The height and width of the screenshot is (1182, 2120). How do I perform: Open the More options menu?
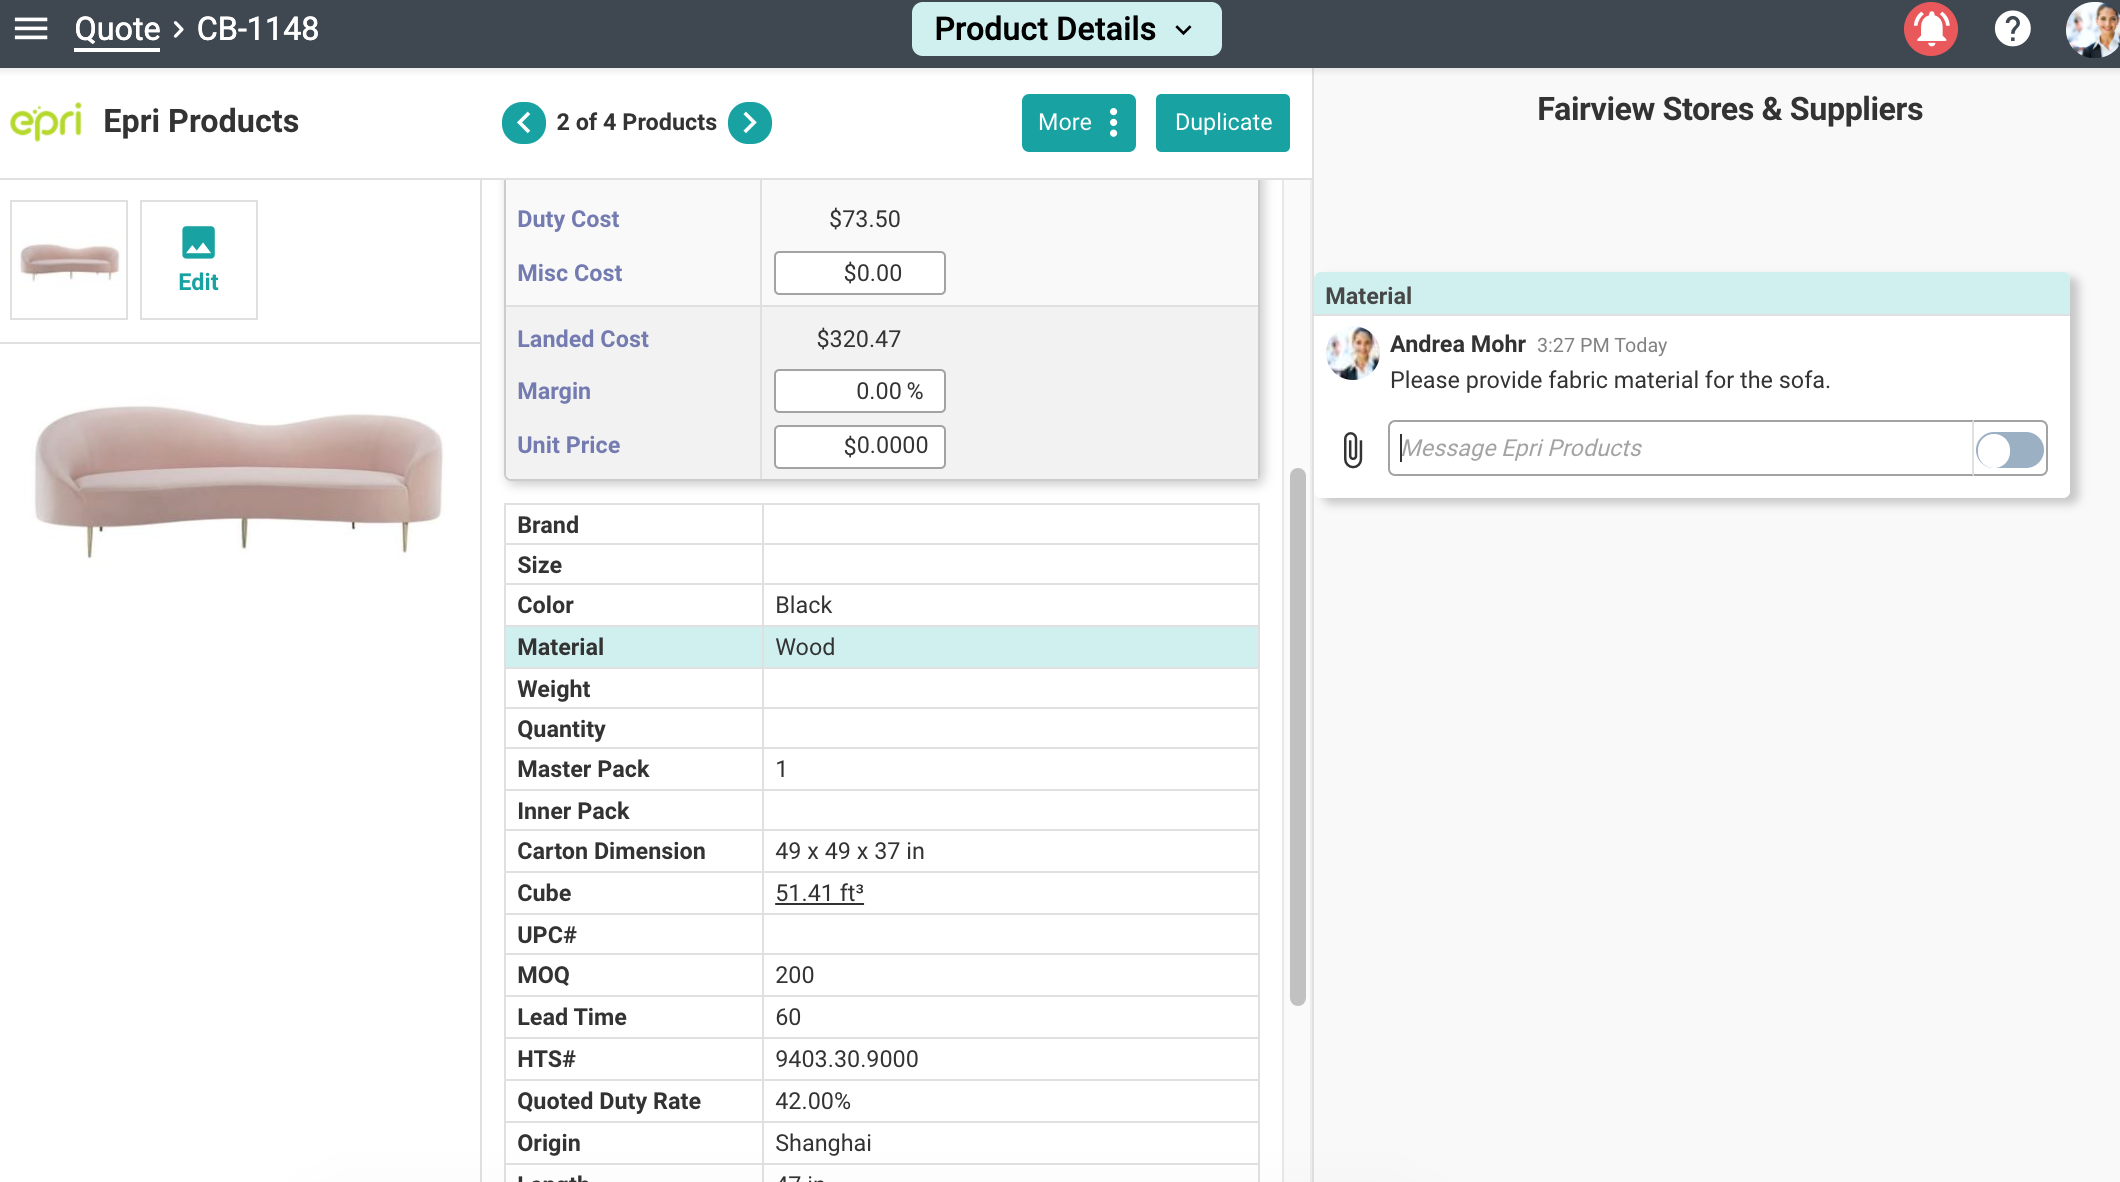click(1078, 123)
